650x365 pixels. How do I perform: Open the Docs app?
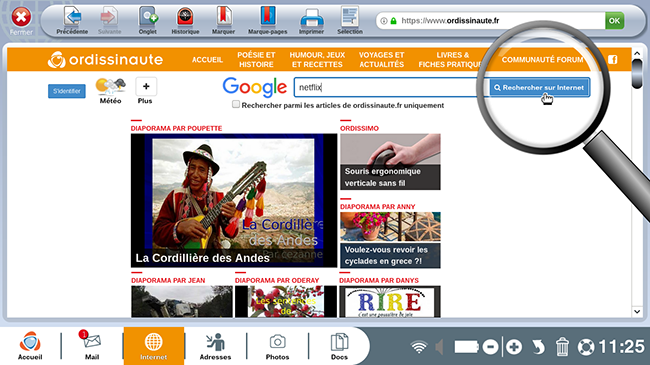tap(339, 346)
